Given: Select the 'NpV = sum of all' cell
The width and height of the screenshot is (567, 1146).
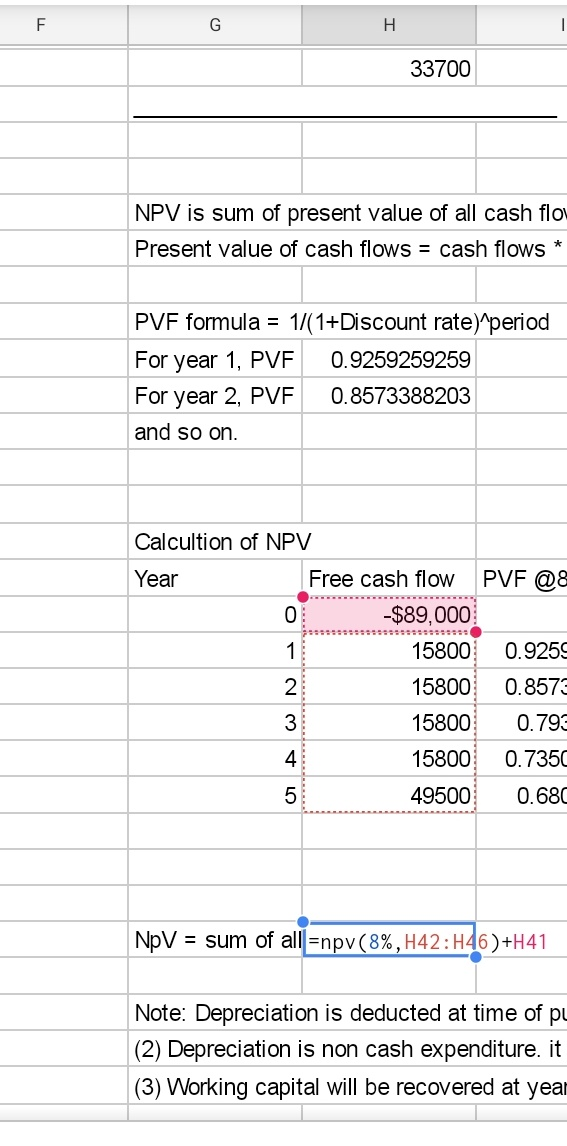Looking at the screenshot, I should coord(215,941).
